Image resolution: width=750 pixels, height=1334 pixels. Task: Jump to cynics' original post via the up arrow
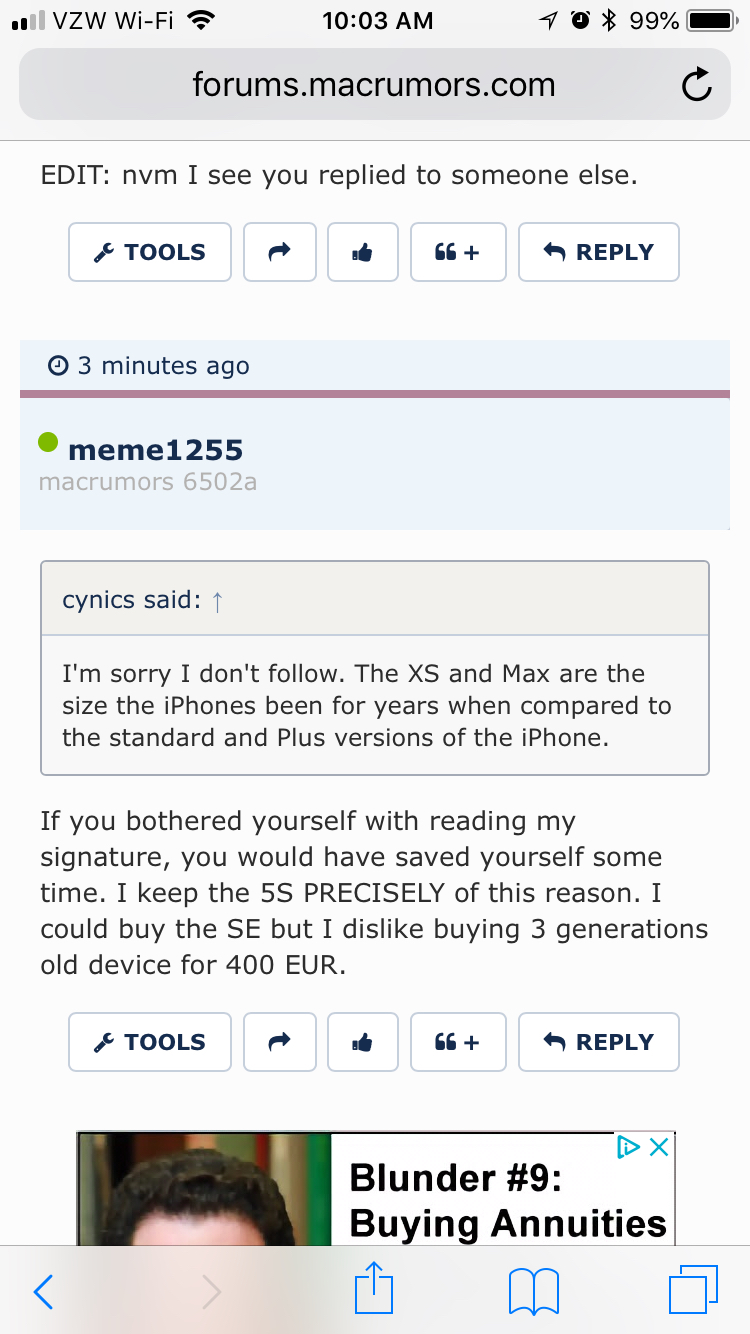(218, 601)
